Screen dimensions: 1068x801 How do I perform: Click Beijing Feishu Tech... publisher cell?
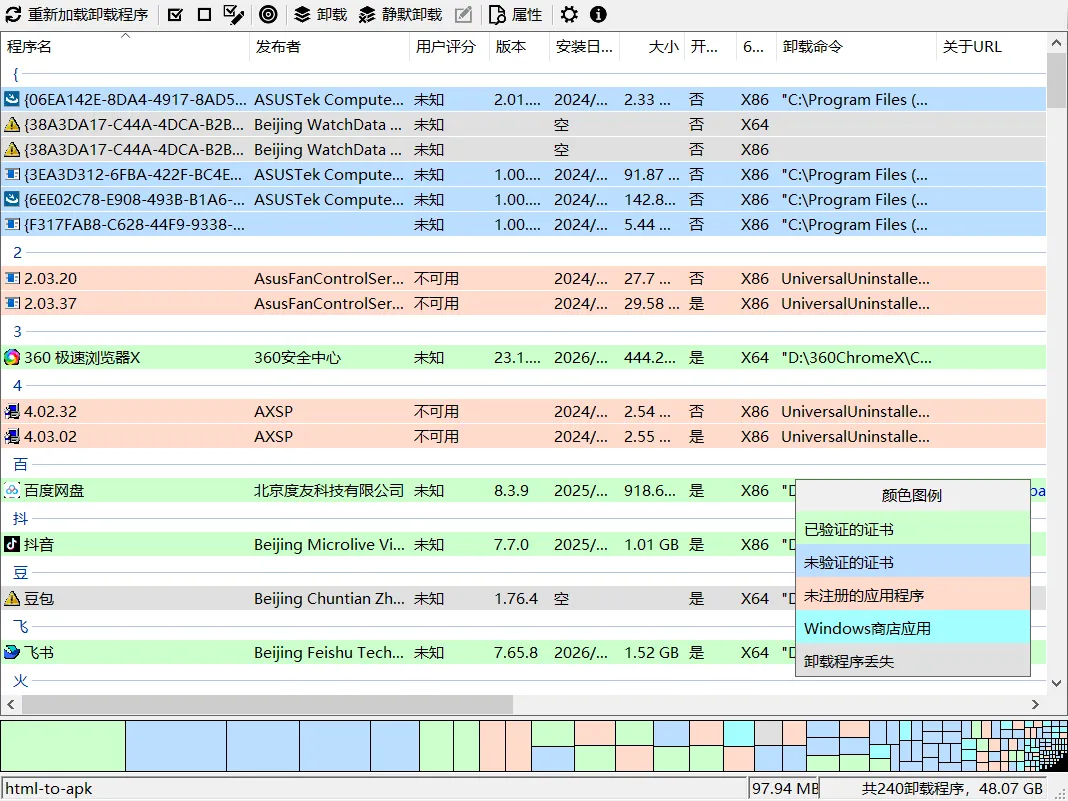click(329, 653)
